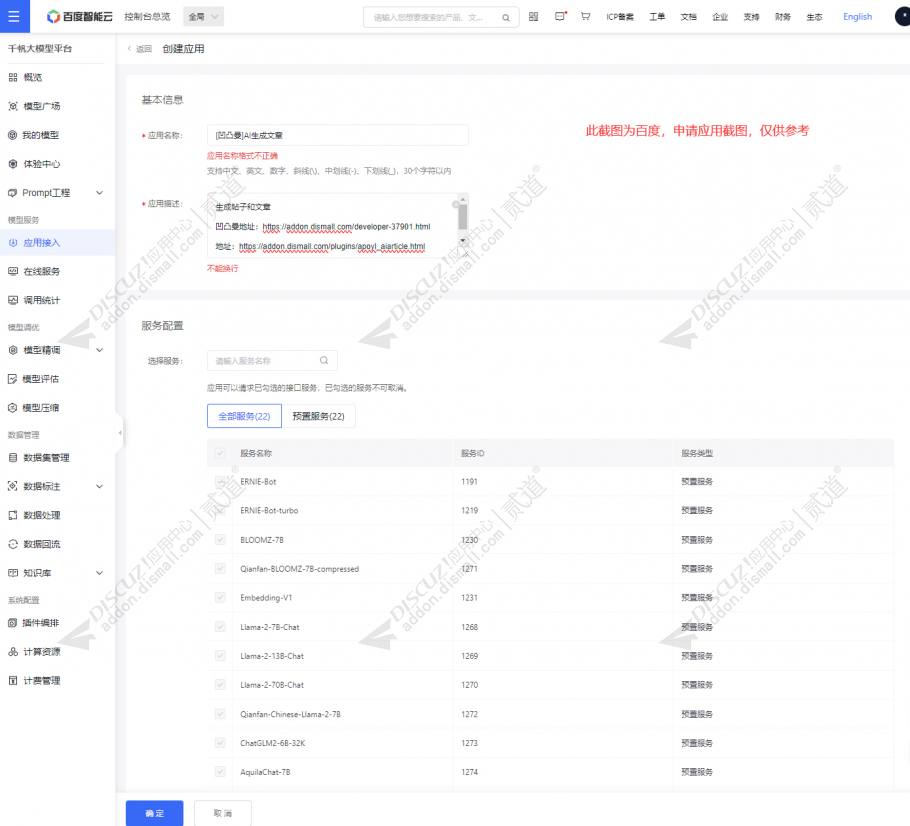Toggle the Llama-2-70B-Chat row checkbox

tap(220, 685)
